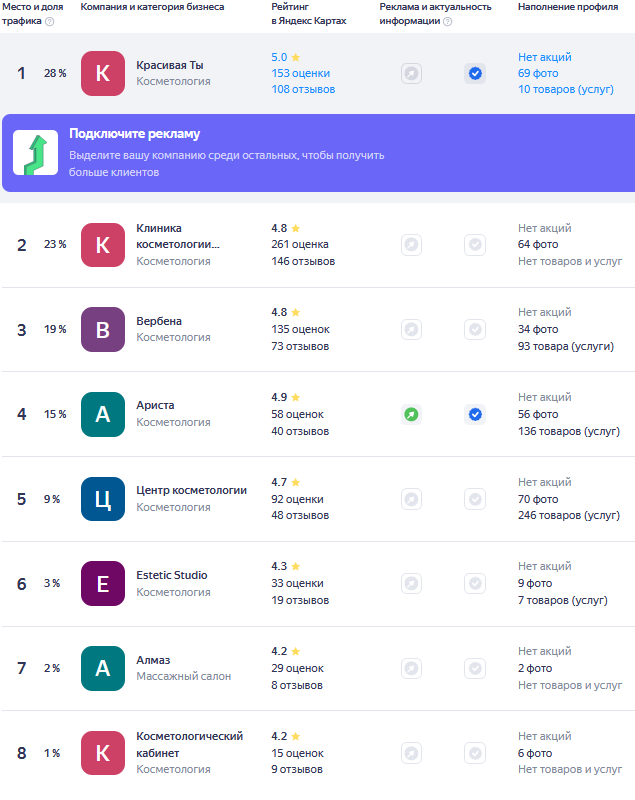Click the 'Estetic Studio' company name
The height and width of the screenshot is (800, 635).
(171, 575)
